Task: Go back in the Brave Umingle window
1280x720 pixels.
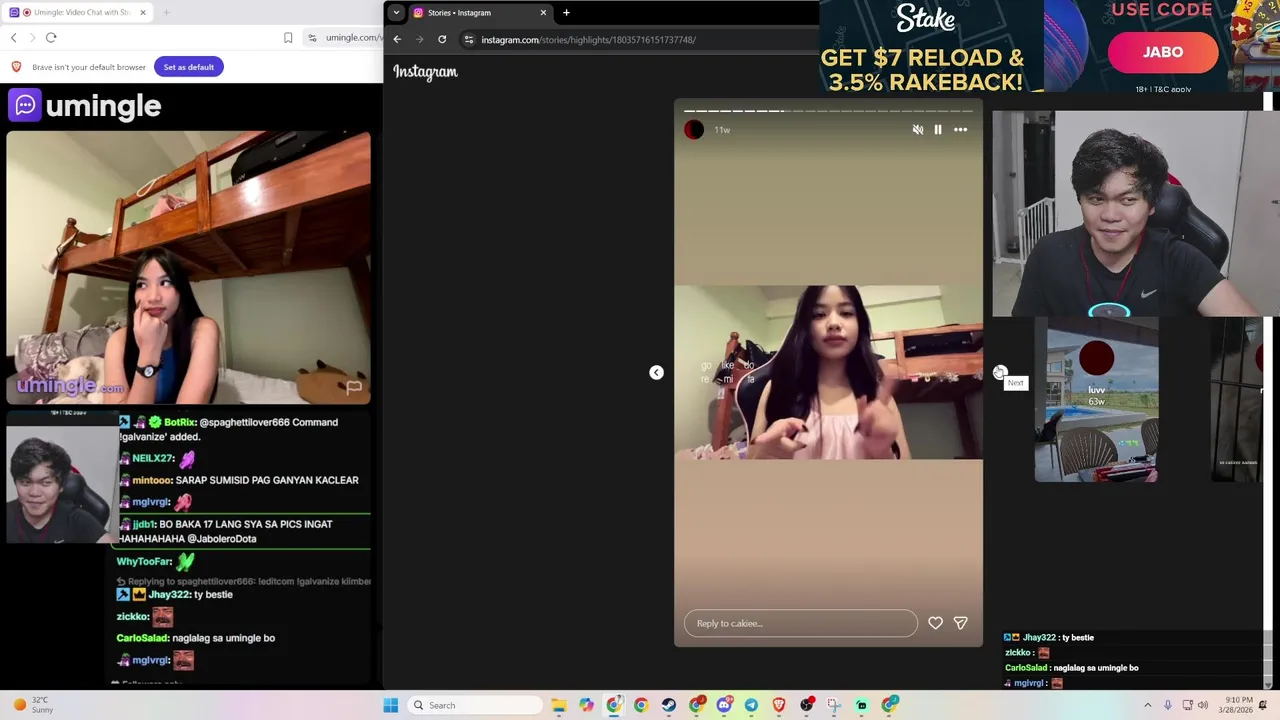Action: point(13,38)
